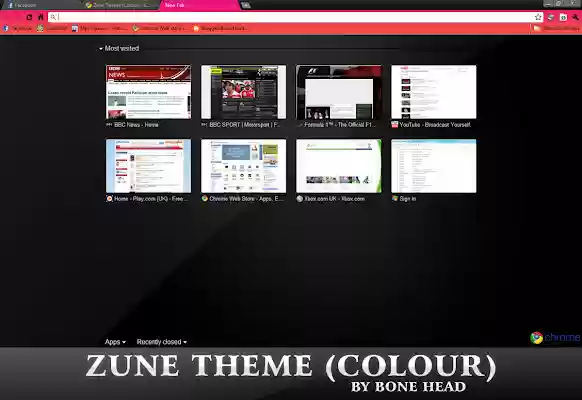Open the Other bookmarks folder
Viewport: 582px width, 400px height.
pos(556,28)
